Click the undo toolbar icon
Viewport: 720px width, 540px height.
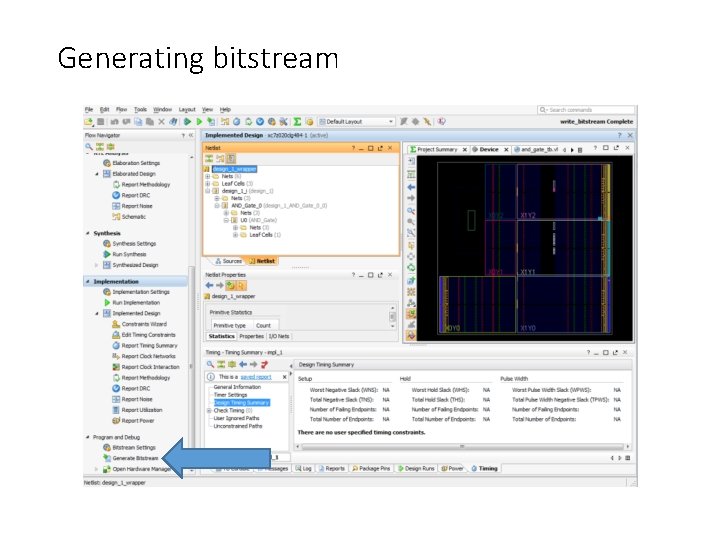point(114,122)
